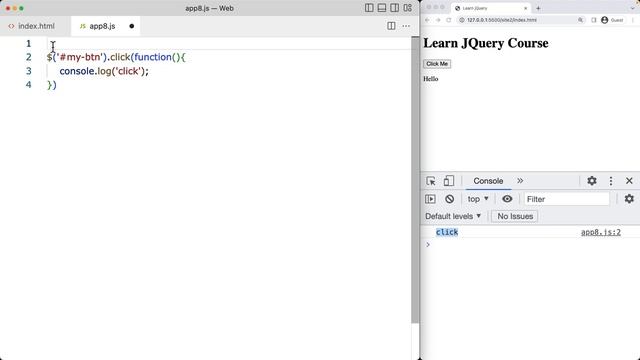Screen dimensions: 640x360
Task: Open Customize Layout icon in VS Code
Action: [x=407, y=8]
